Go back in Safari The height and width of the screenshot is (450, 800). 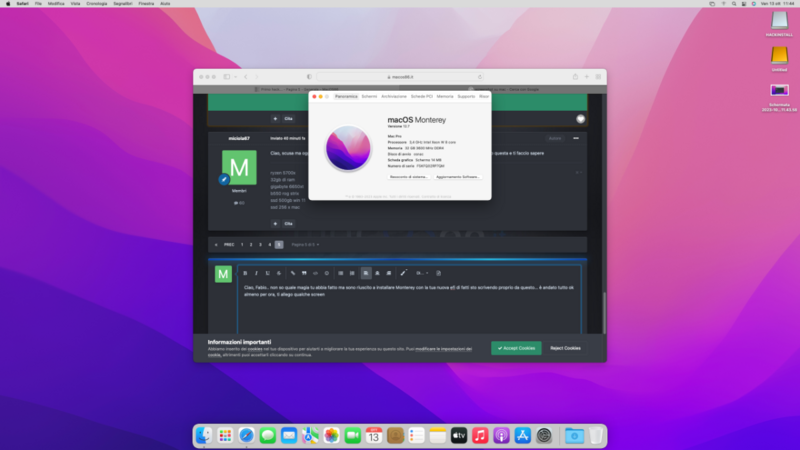pyautogui.click(x=245, y=77)
